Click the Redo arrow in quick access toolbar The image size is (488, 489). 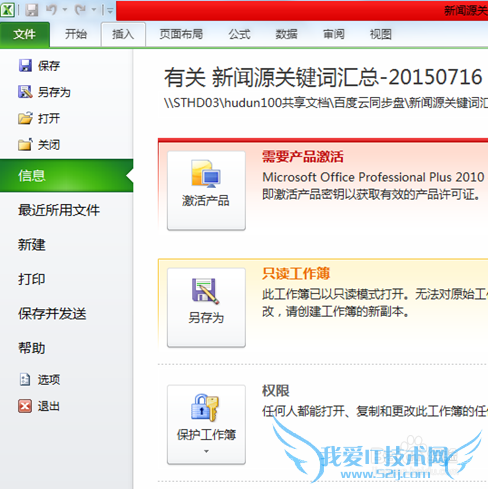81,10
